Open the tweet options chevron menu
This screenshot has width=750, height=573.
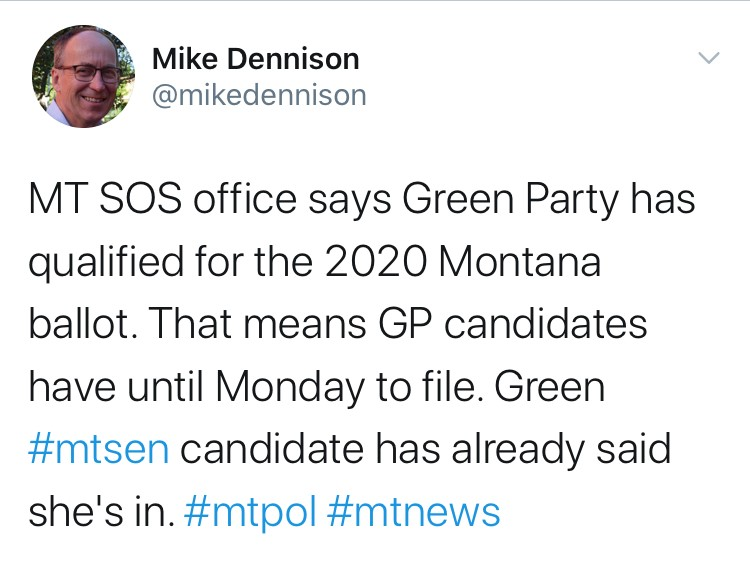(x=709, y=58)
